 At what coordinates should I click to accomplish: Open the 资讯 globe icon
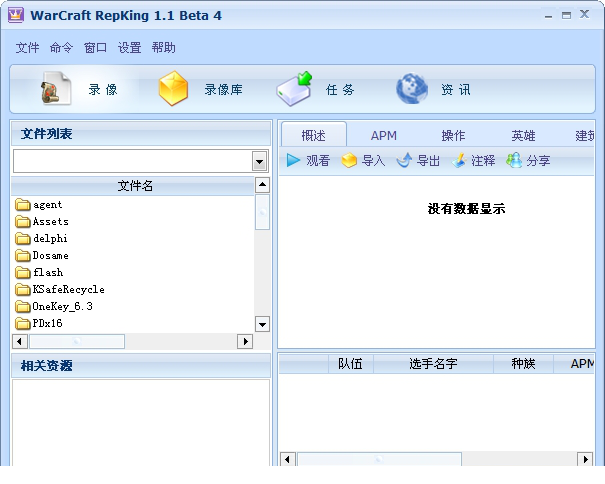point(412,89)
